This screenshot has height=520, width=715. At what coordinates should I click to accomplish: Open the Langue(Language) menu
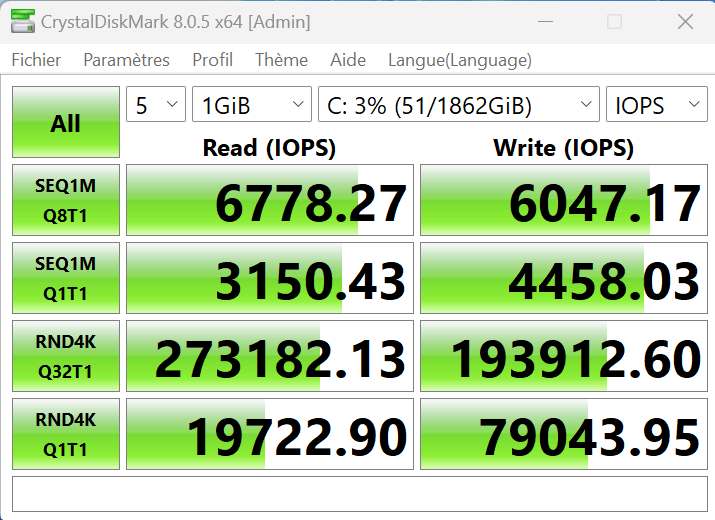coord(460,60)
